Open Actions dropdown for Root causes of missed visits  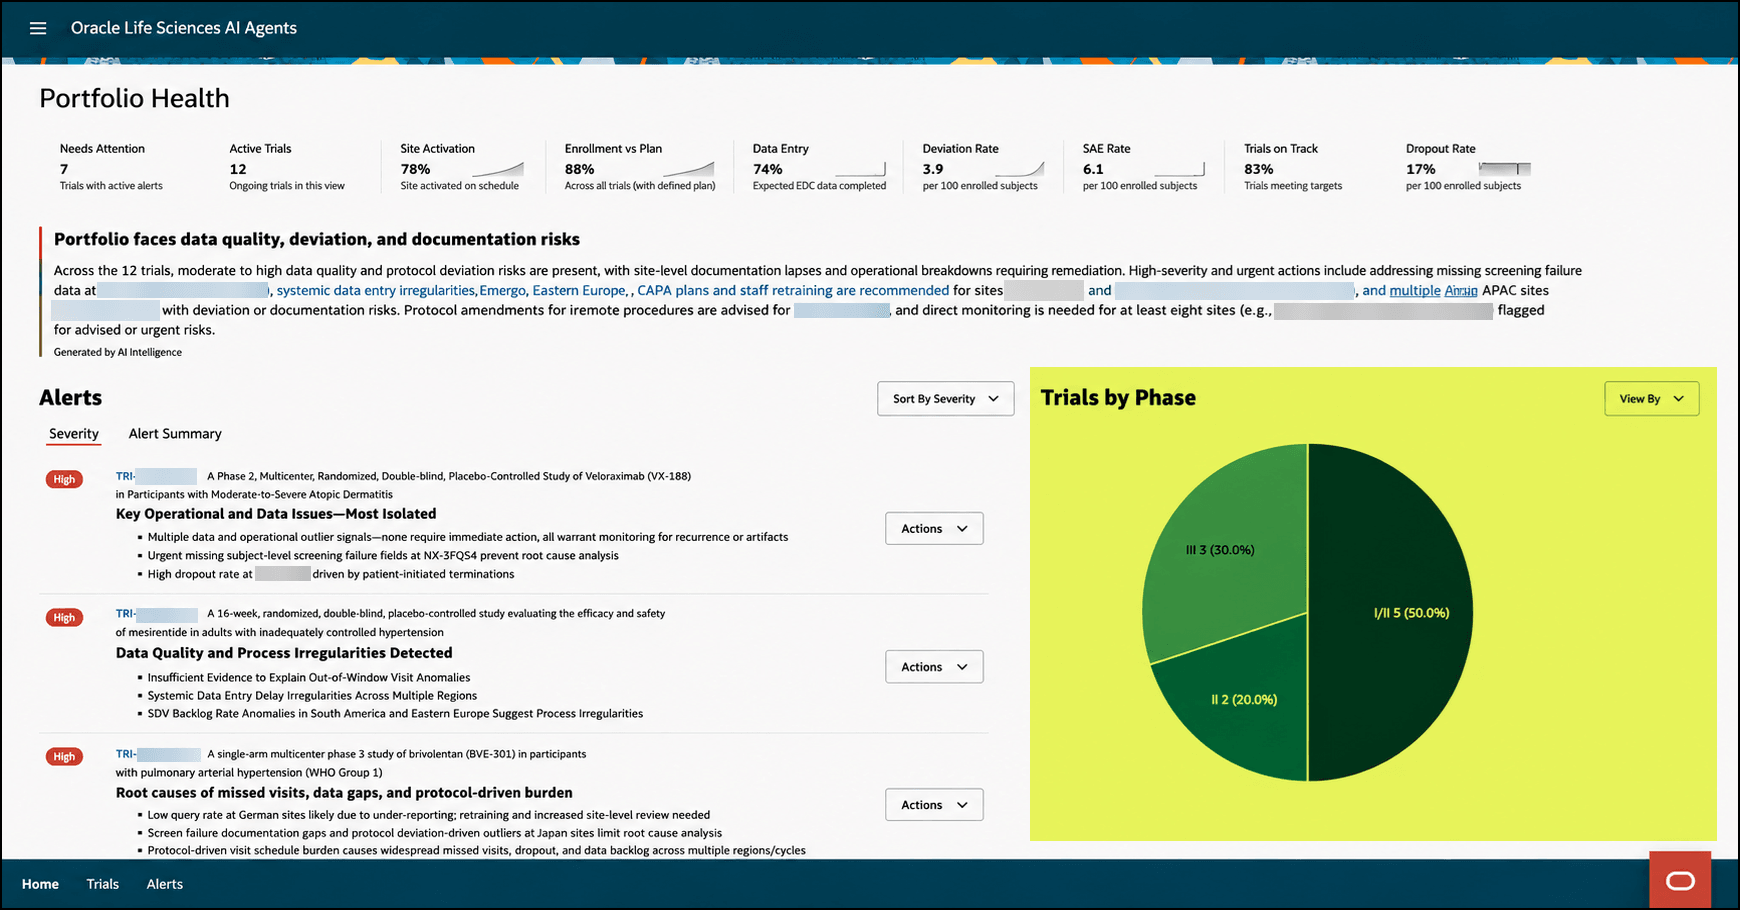coord(934,804)
